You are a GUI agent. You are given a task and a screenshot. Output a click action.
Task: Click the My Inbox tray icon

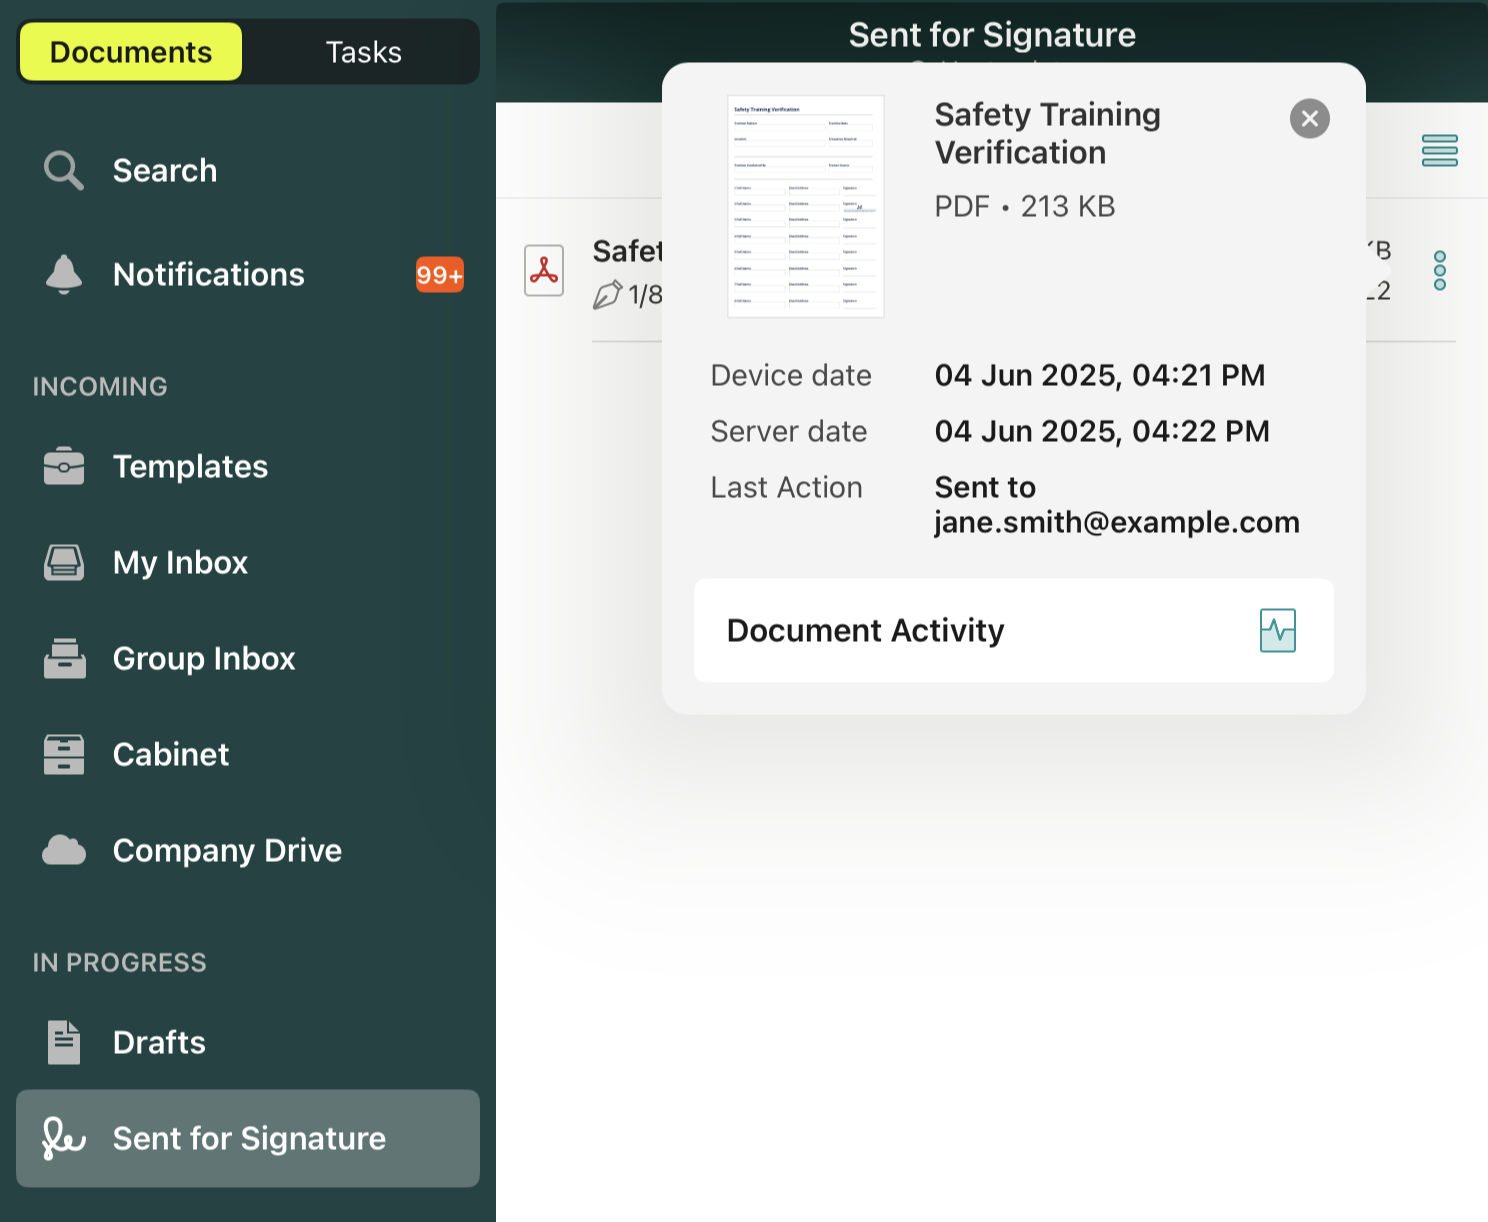[63, 563]
